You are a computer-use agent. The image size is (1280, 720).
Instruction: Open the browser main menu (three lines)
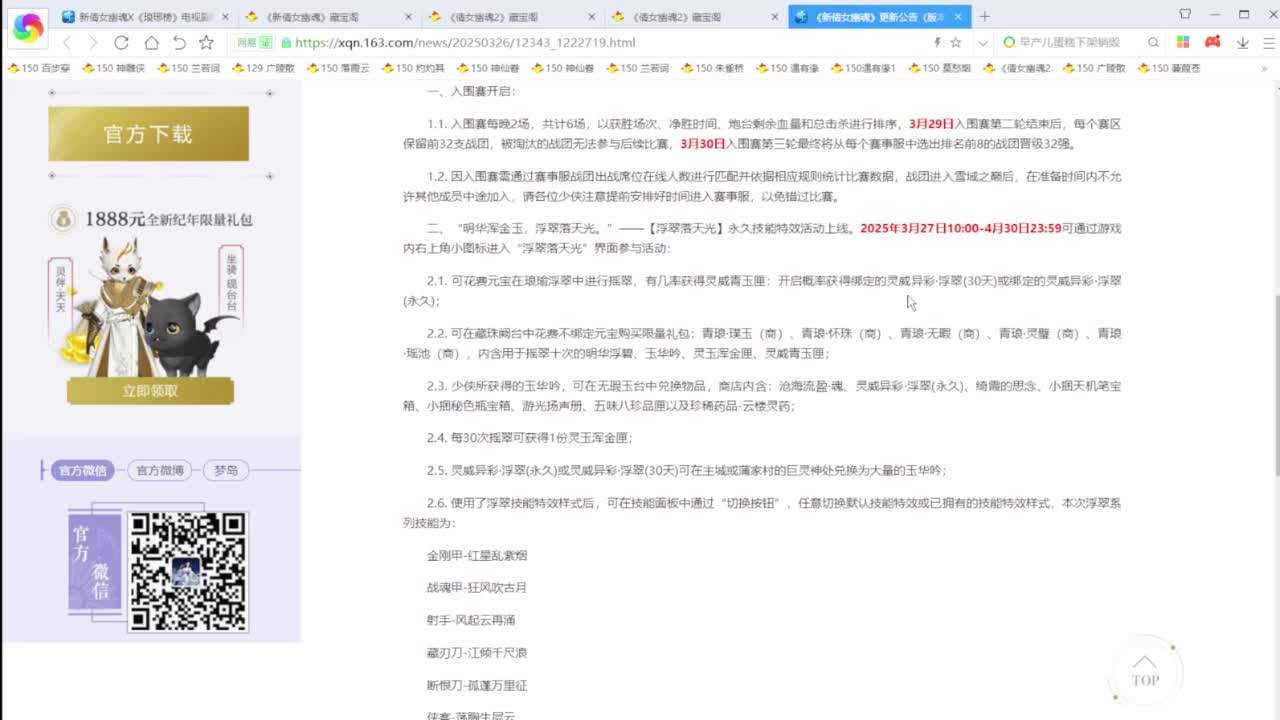(1269, 43)
